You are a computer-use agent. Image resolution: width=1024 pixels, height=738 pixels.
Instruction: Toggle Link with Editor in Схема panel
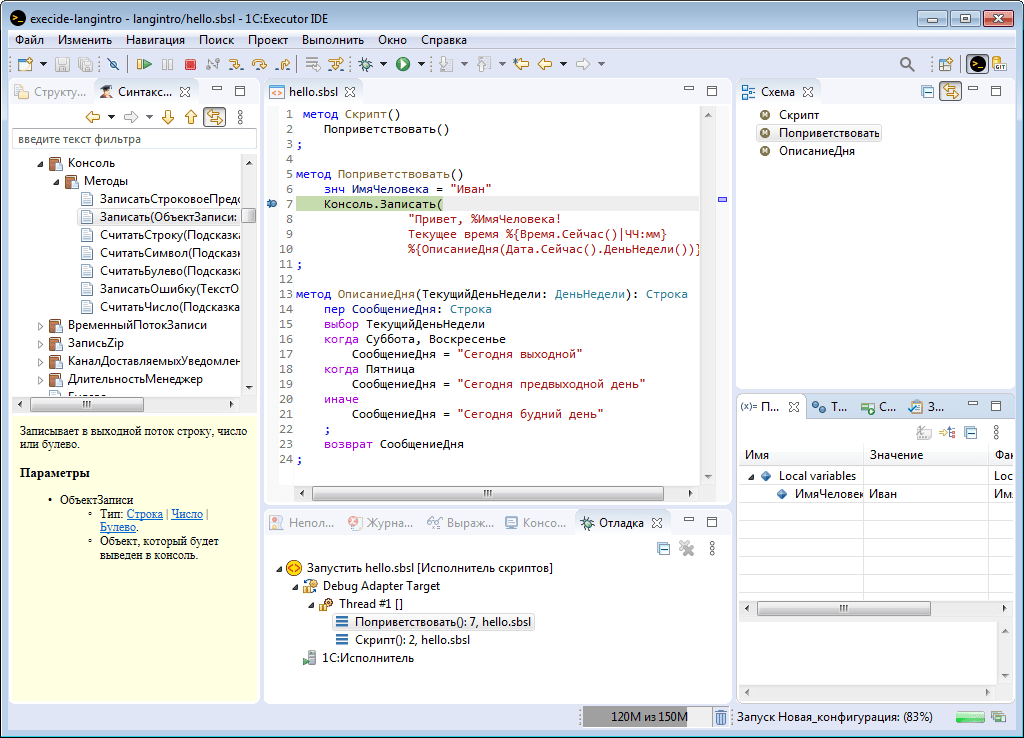tap(950, 92)
